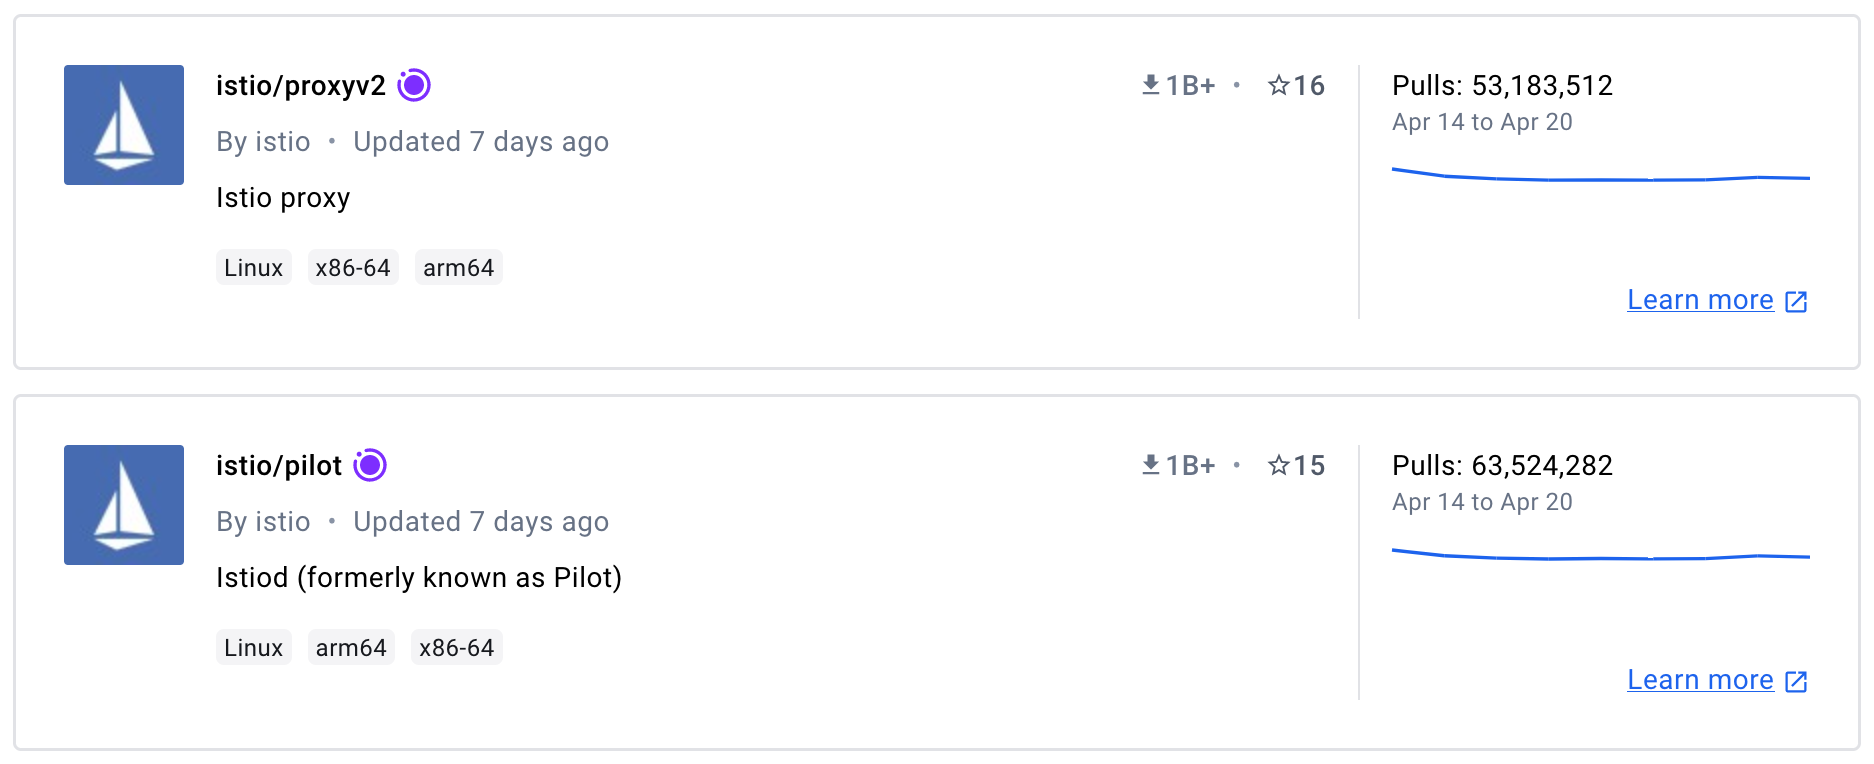This screenshot has width=1874, height=764.
Task: Click the pilot 1B+ download icon
Action: [1151, 465]
